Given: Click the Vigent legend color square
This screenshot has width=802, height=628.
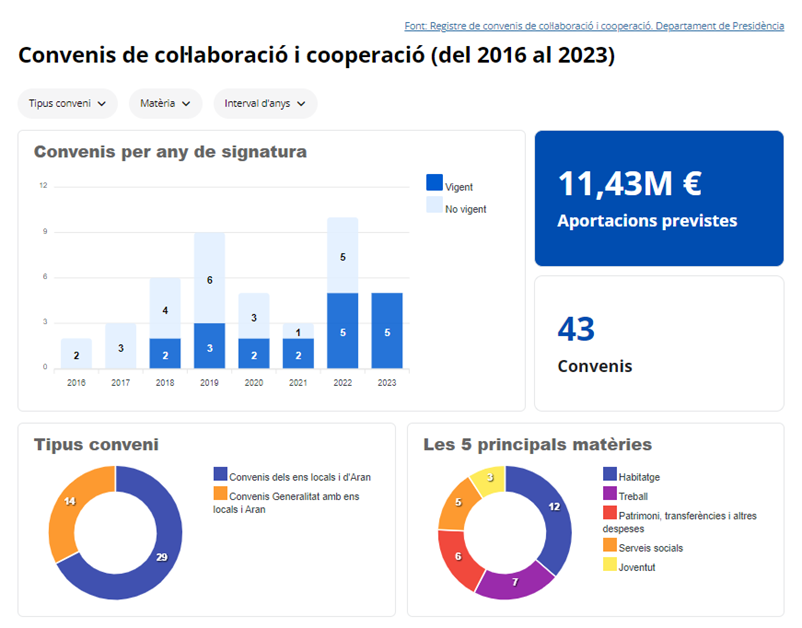Looking at the screenshot, I should pos(434,183).
